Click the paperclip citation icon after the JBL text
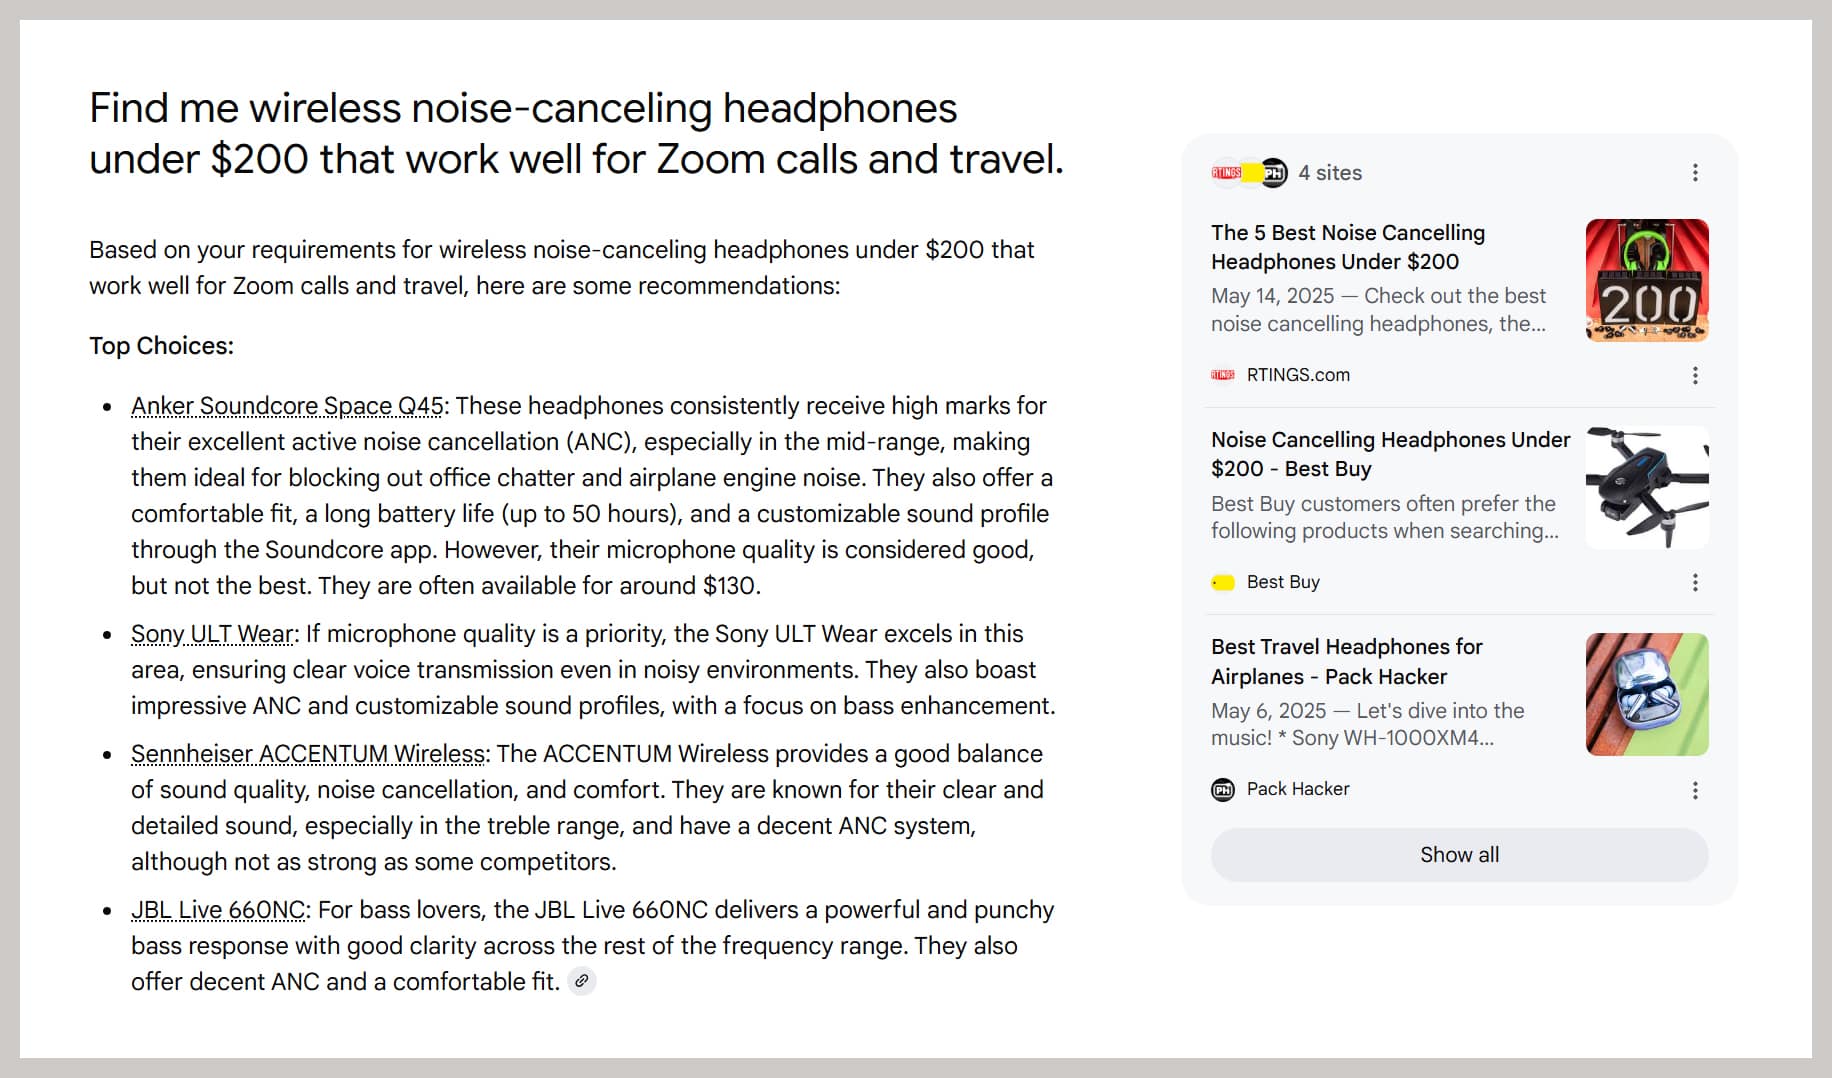 point(583,981)
